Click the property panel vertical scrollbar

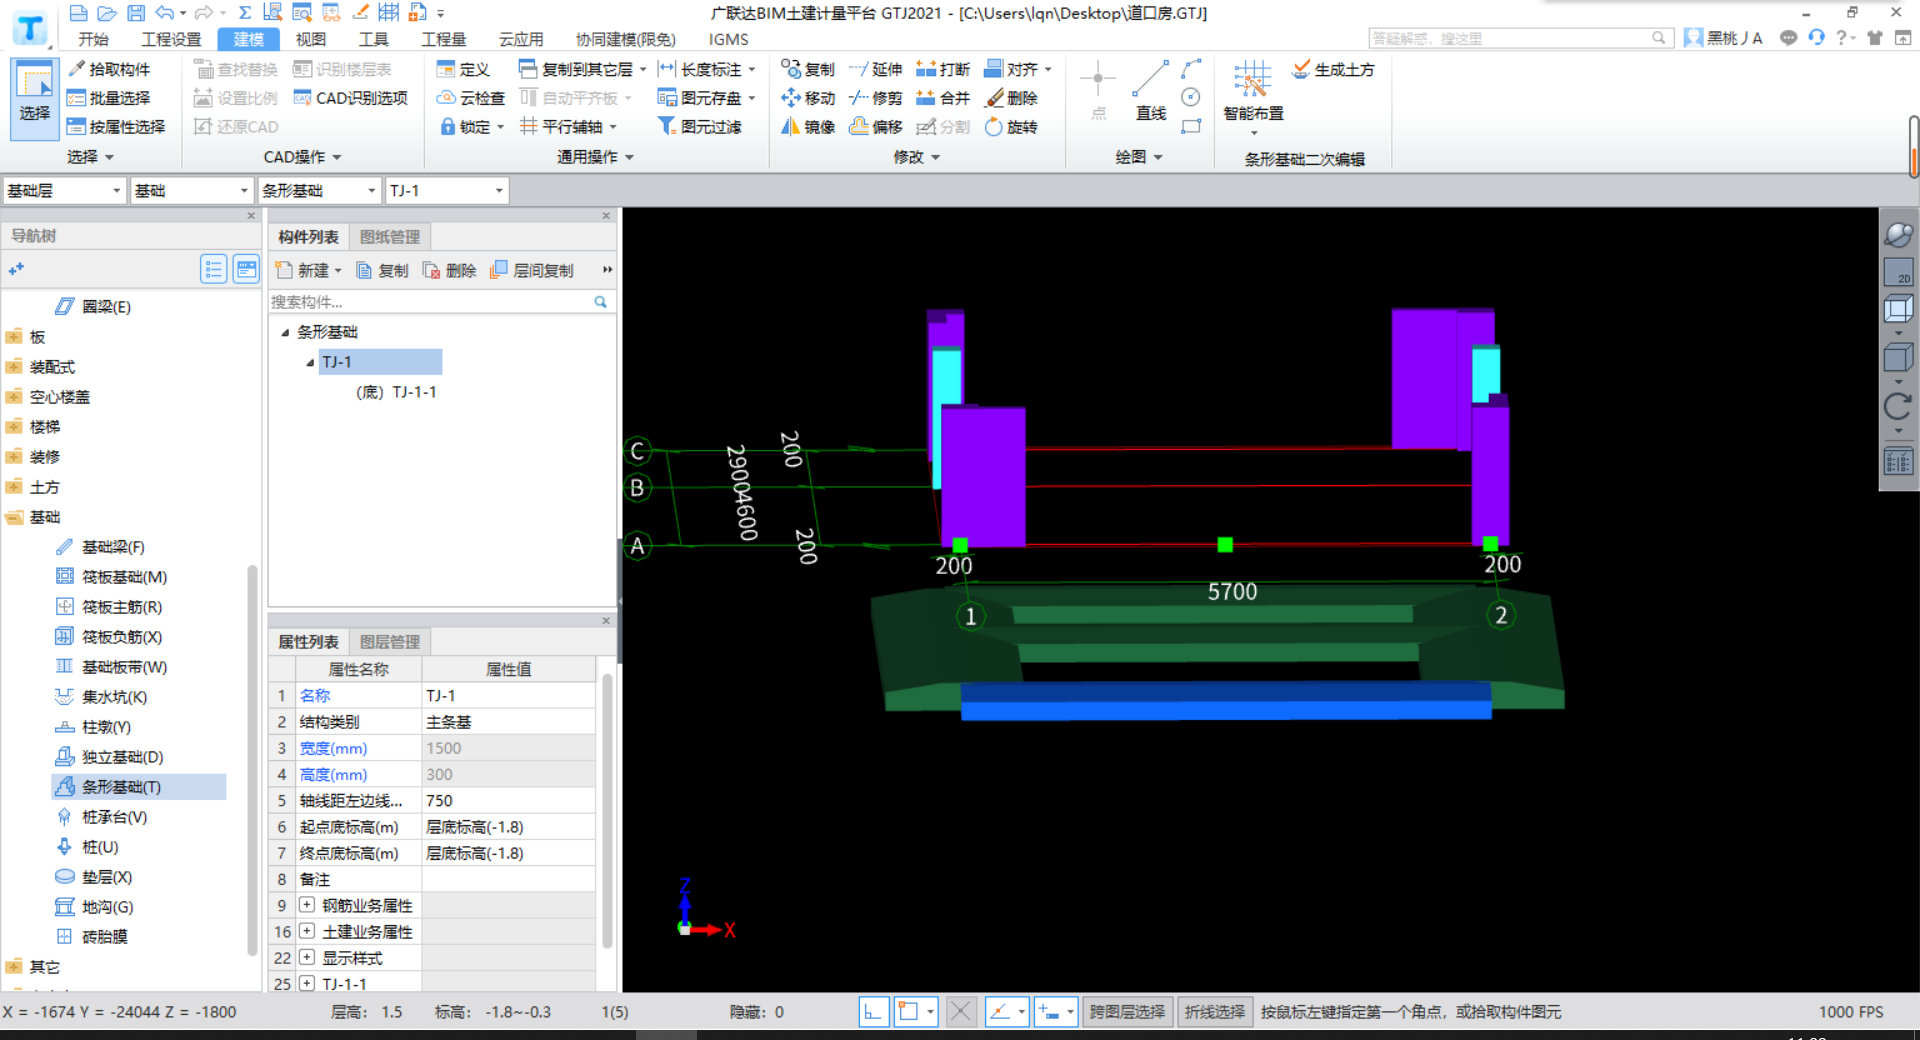pyautogui.click(x=606, y=810)
